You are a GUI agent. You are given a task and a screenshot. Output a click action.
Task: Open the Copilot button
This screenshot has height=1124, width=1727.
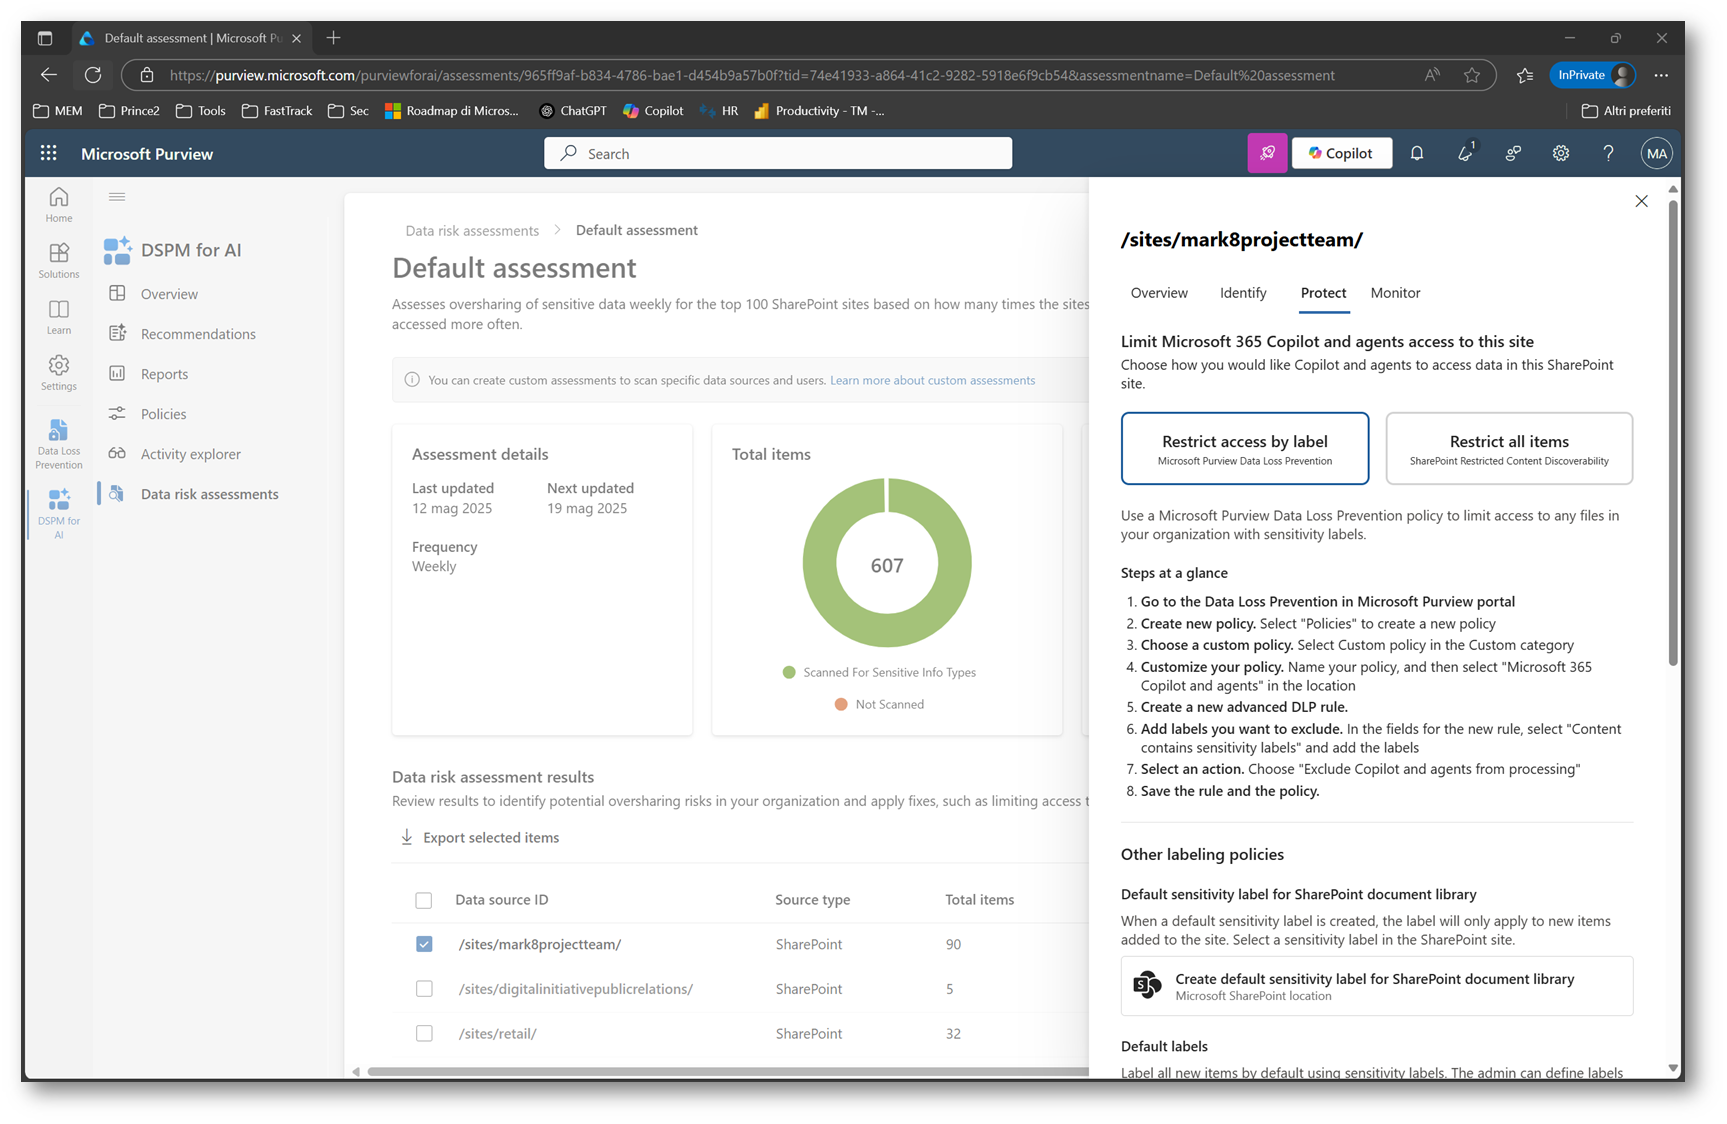click(1341, 153)
